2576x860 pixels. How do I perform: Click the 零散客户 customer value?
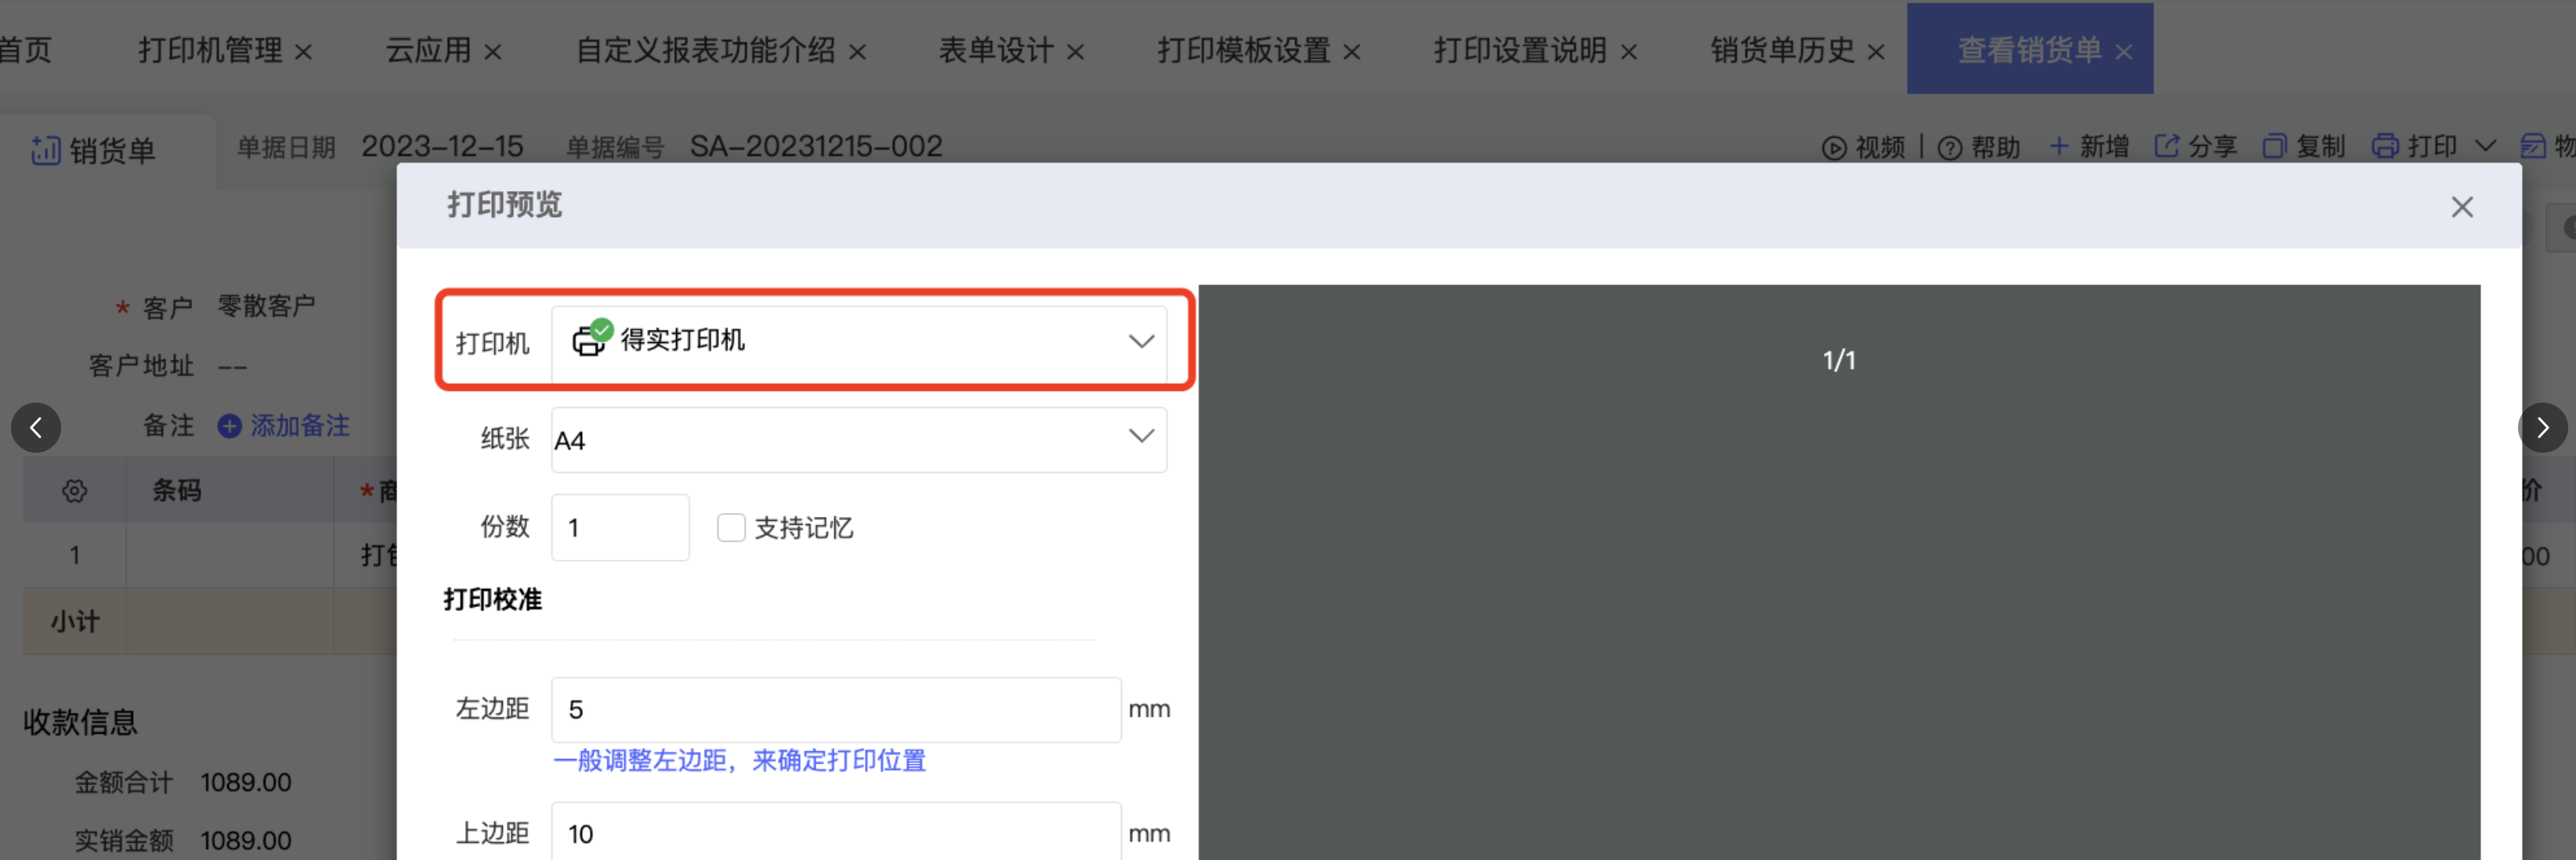pos(266,306)
